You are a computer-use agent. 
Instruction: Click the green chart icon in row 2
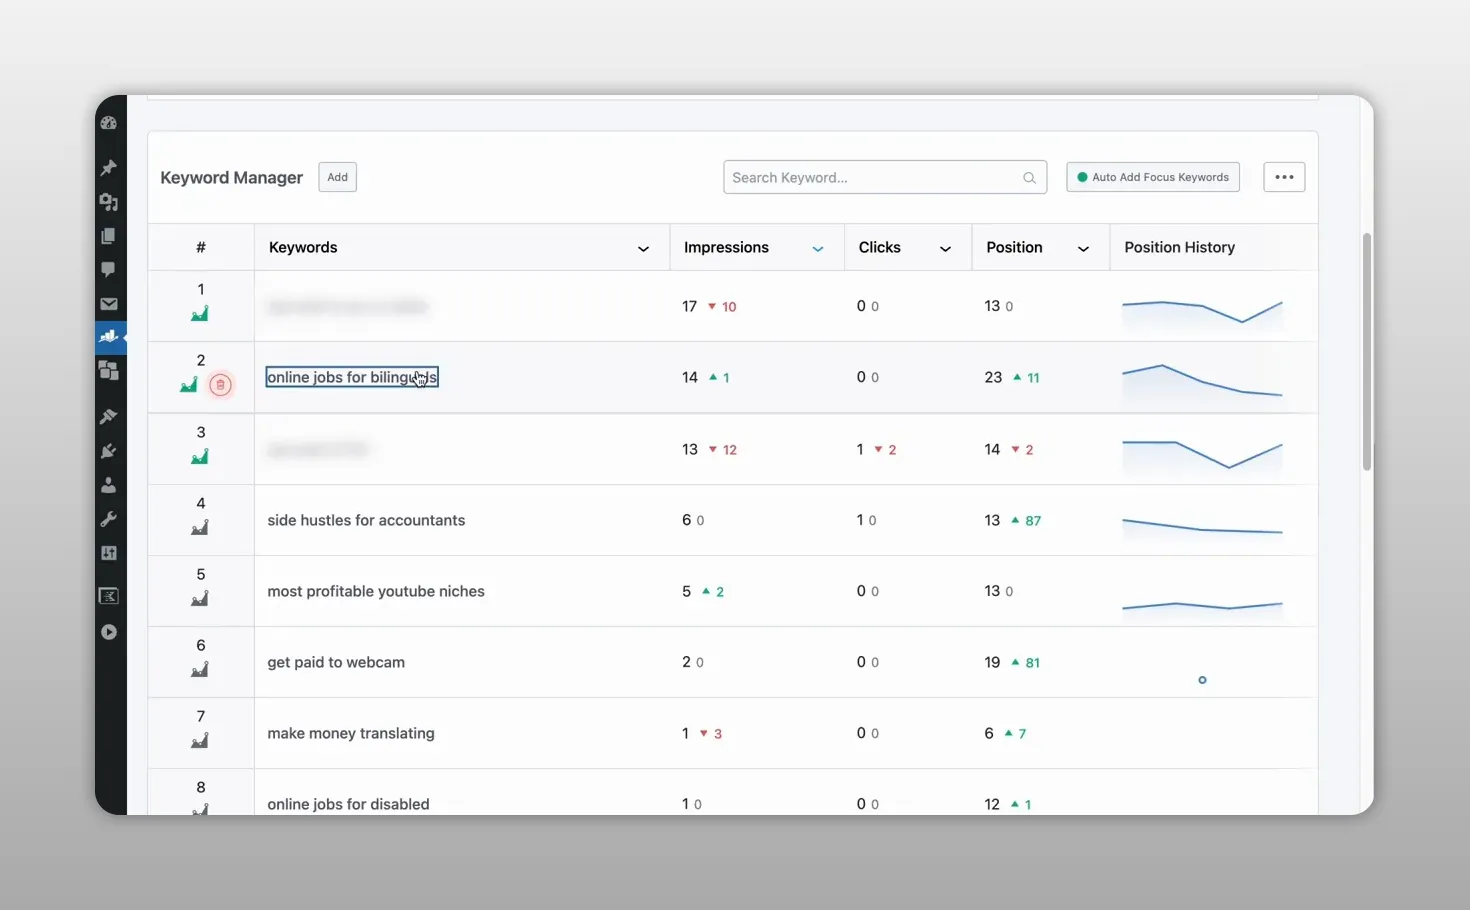click(x=188, y=384)
